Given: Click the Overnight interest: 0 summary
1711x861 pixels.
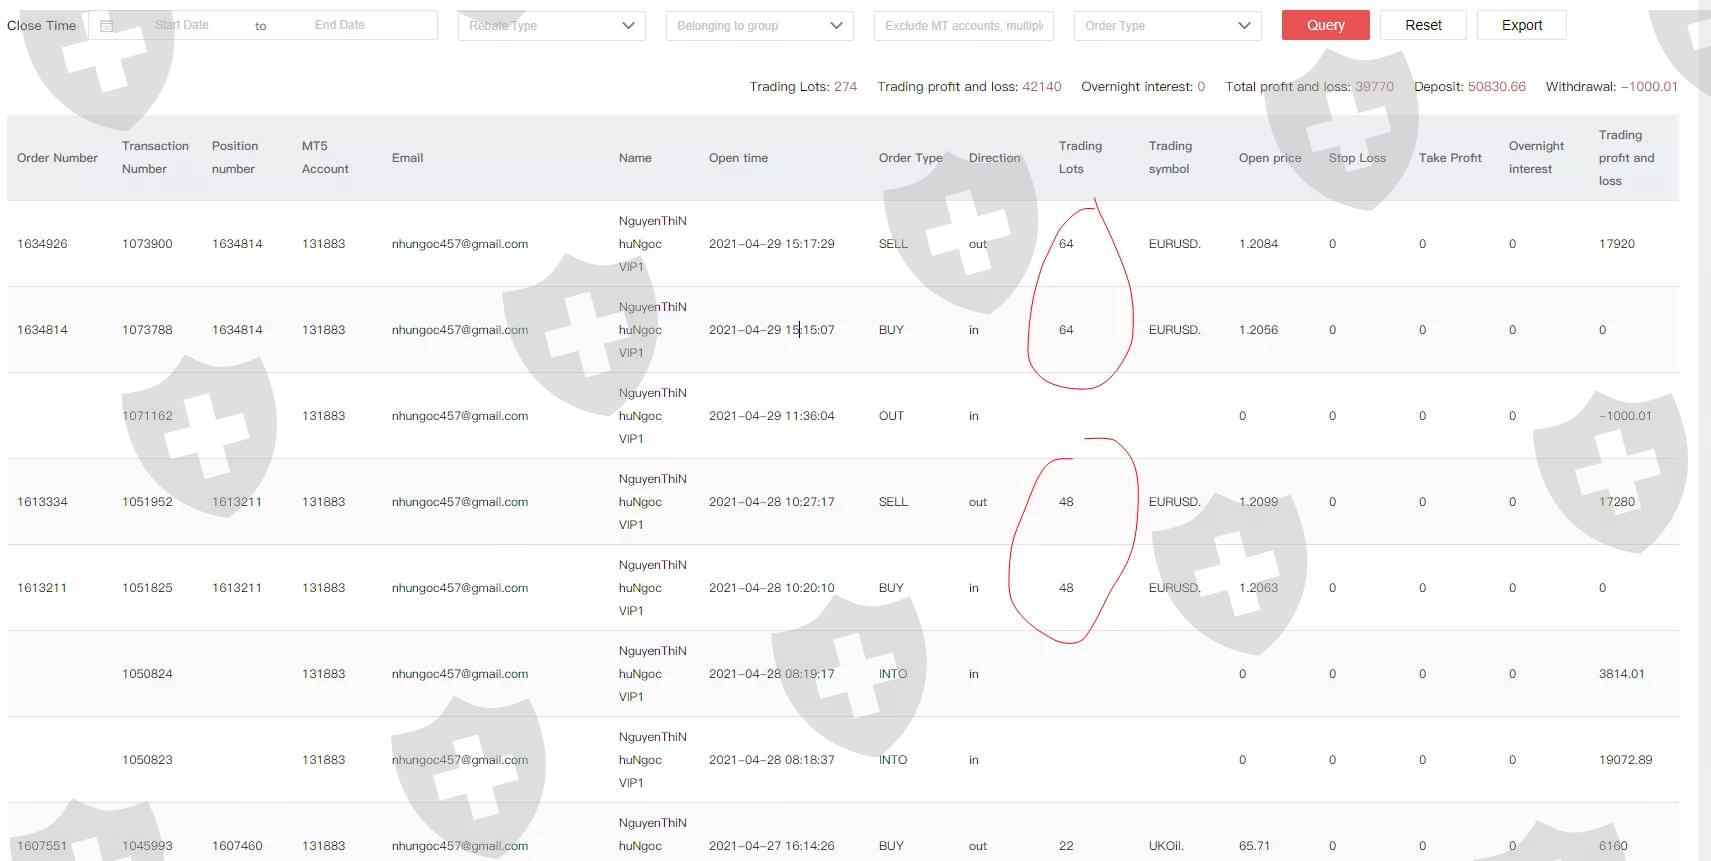Looking at the screenshot, I should click(1143, 87).
